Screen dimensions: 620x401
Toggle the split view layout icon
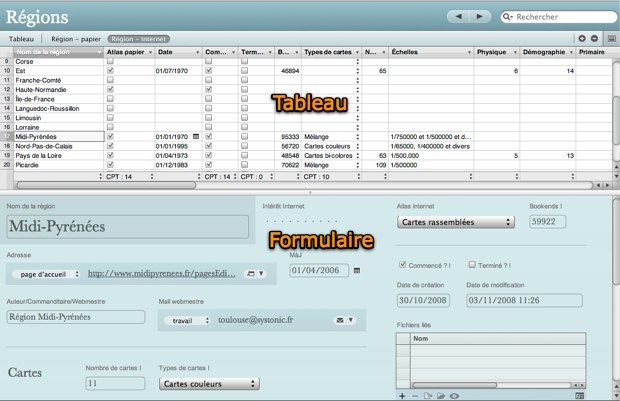click(x=612, y=38)
